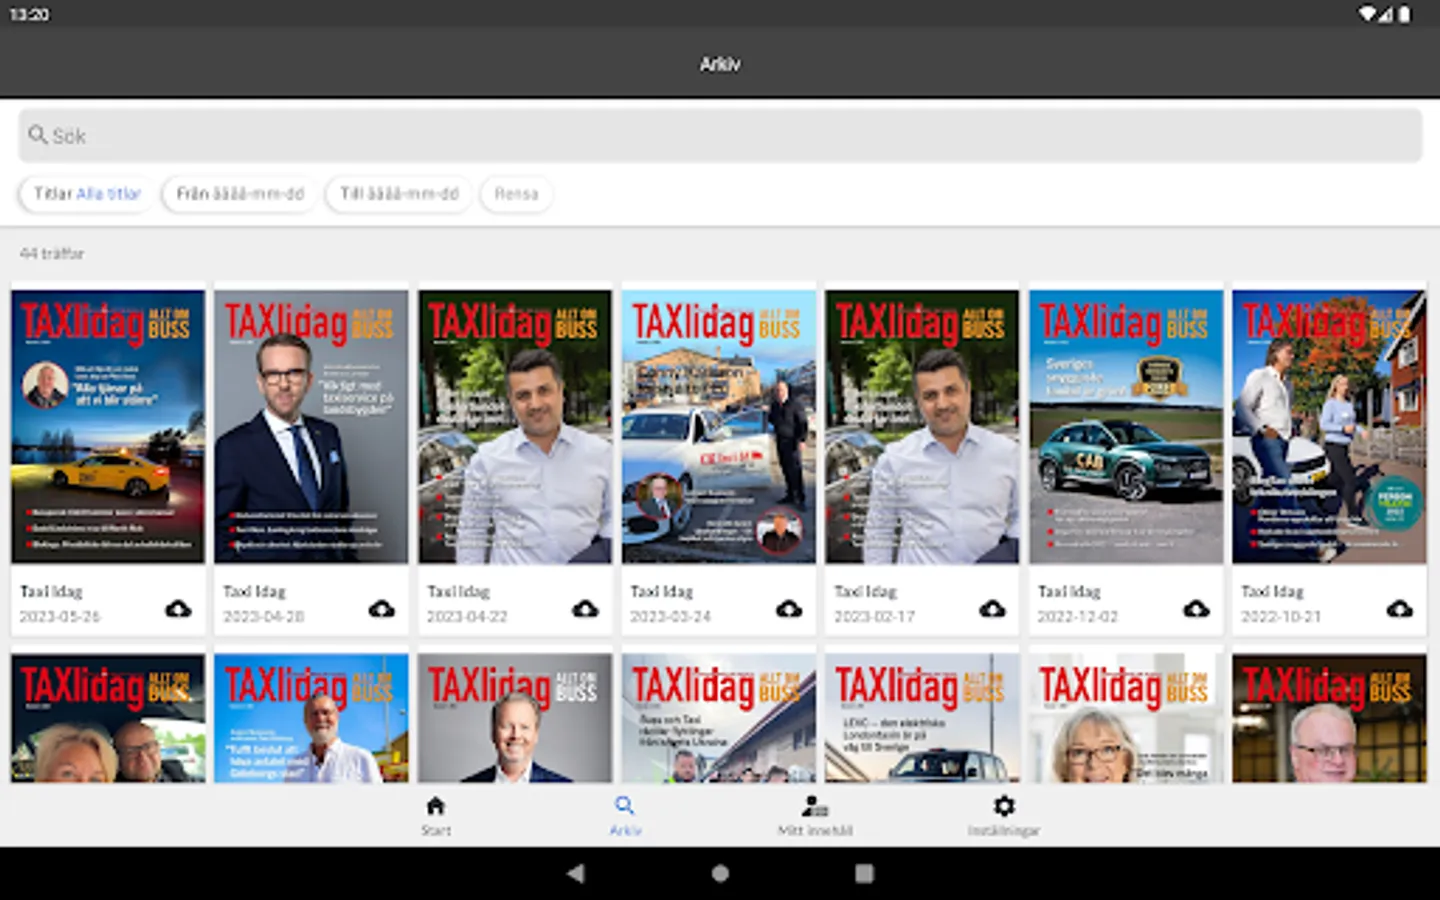The height and width of the screenshot is (900, 1440).
Task: Select the date label '2023-02-17'
Action: (x=875, y=617)
